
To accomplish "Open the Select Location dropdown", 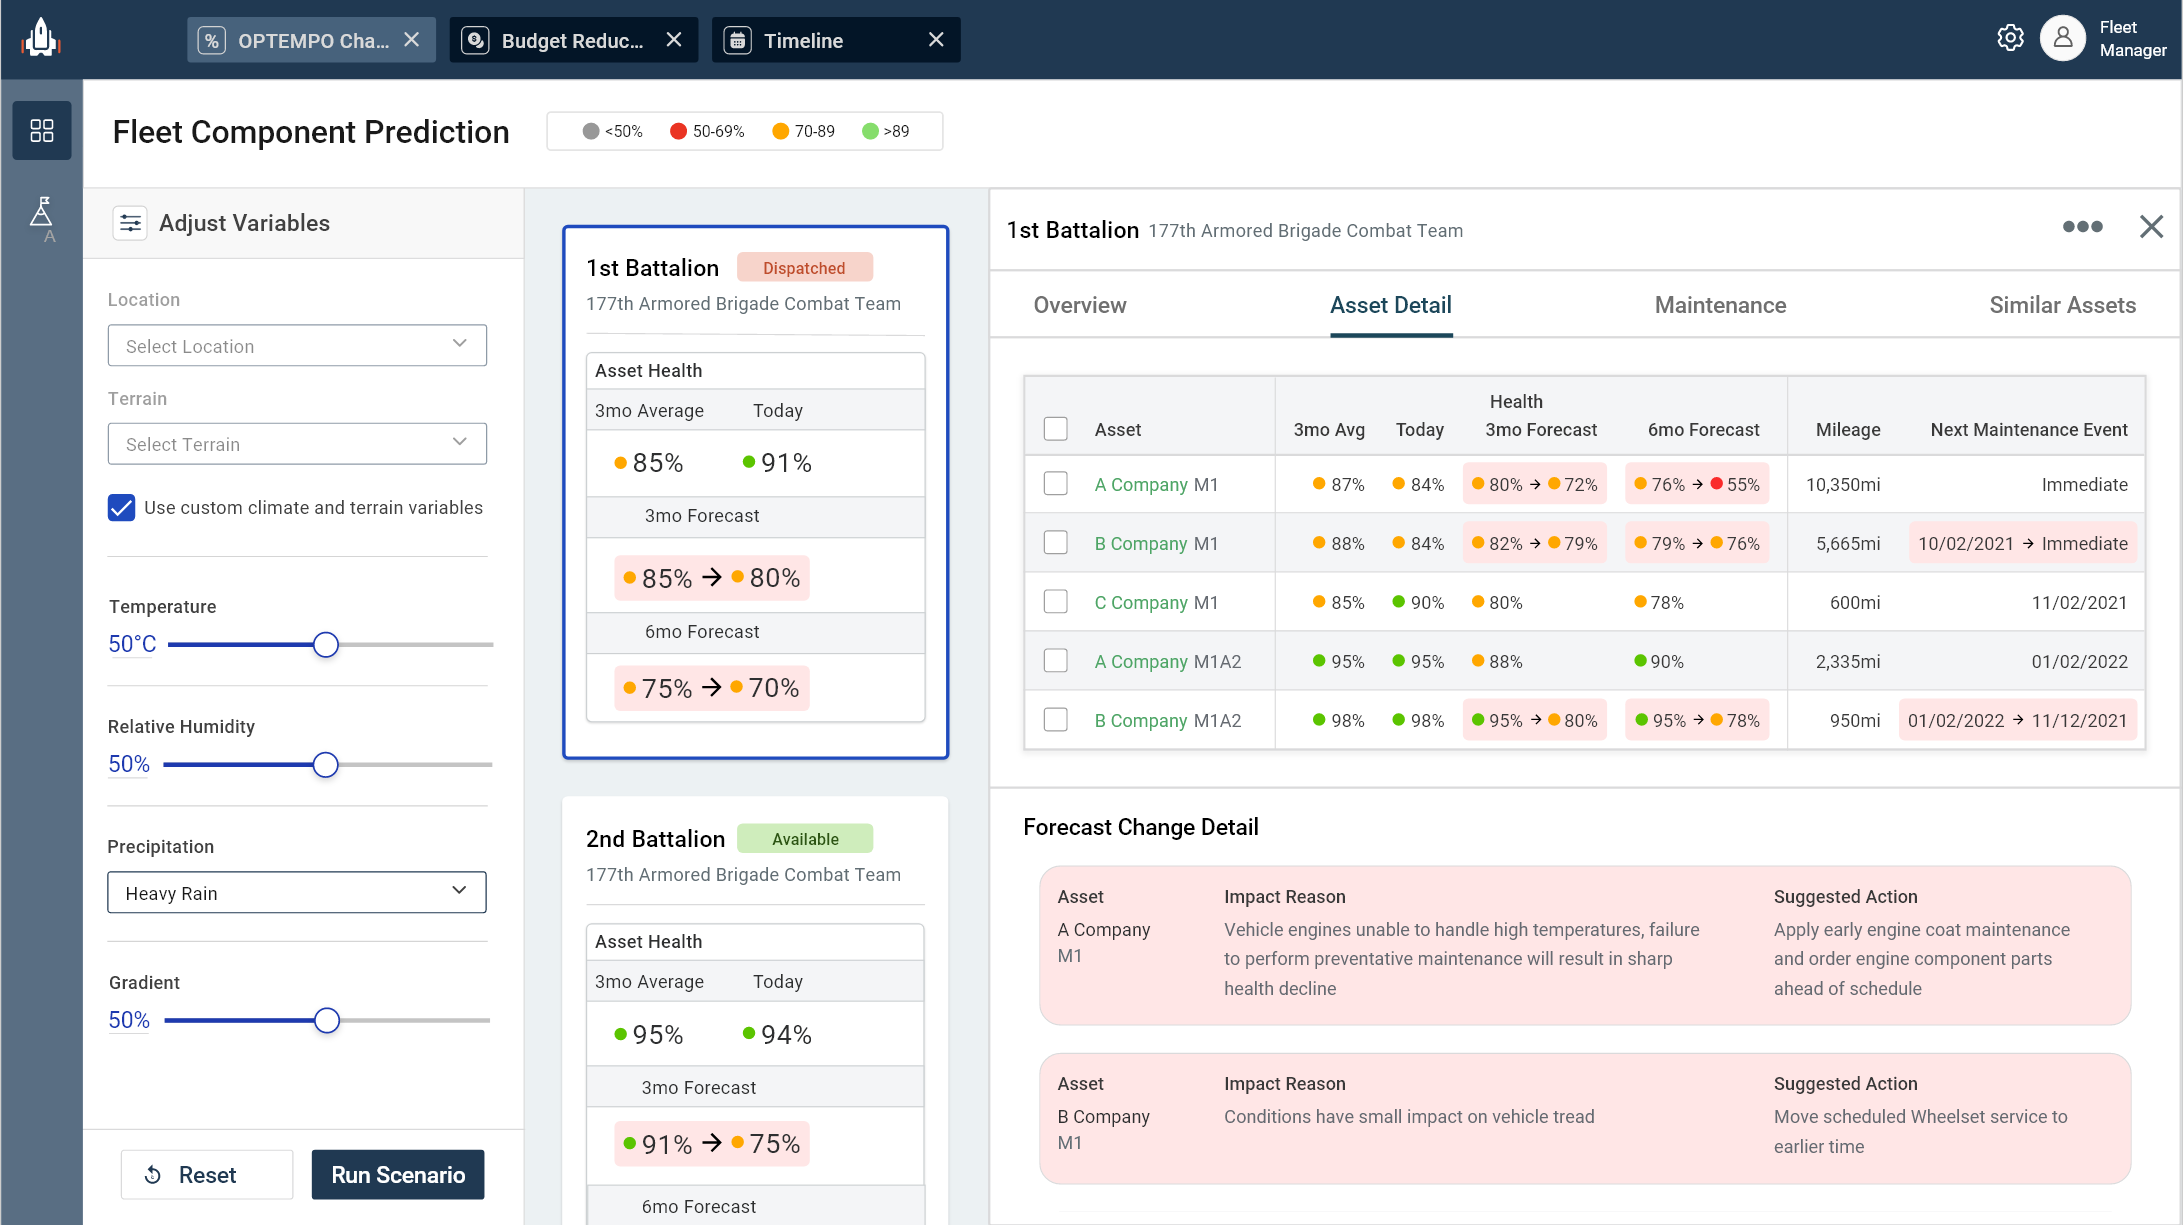I will tap(296, 345).
